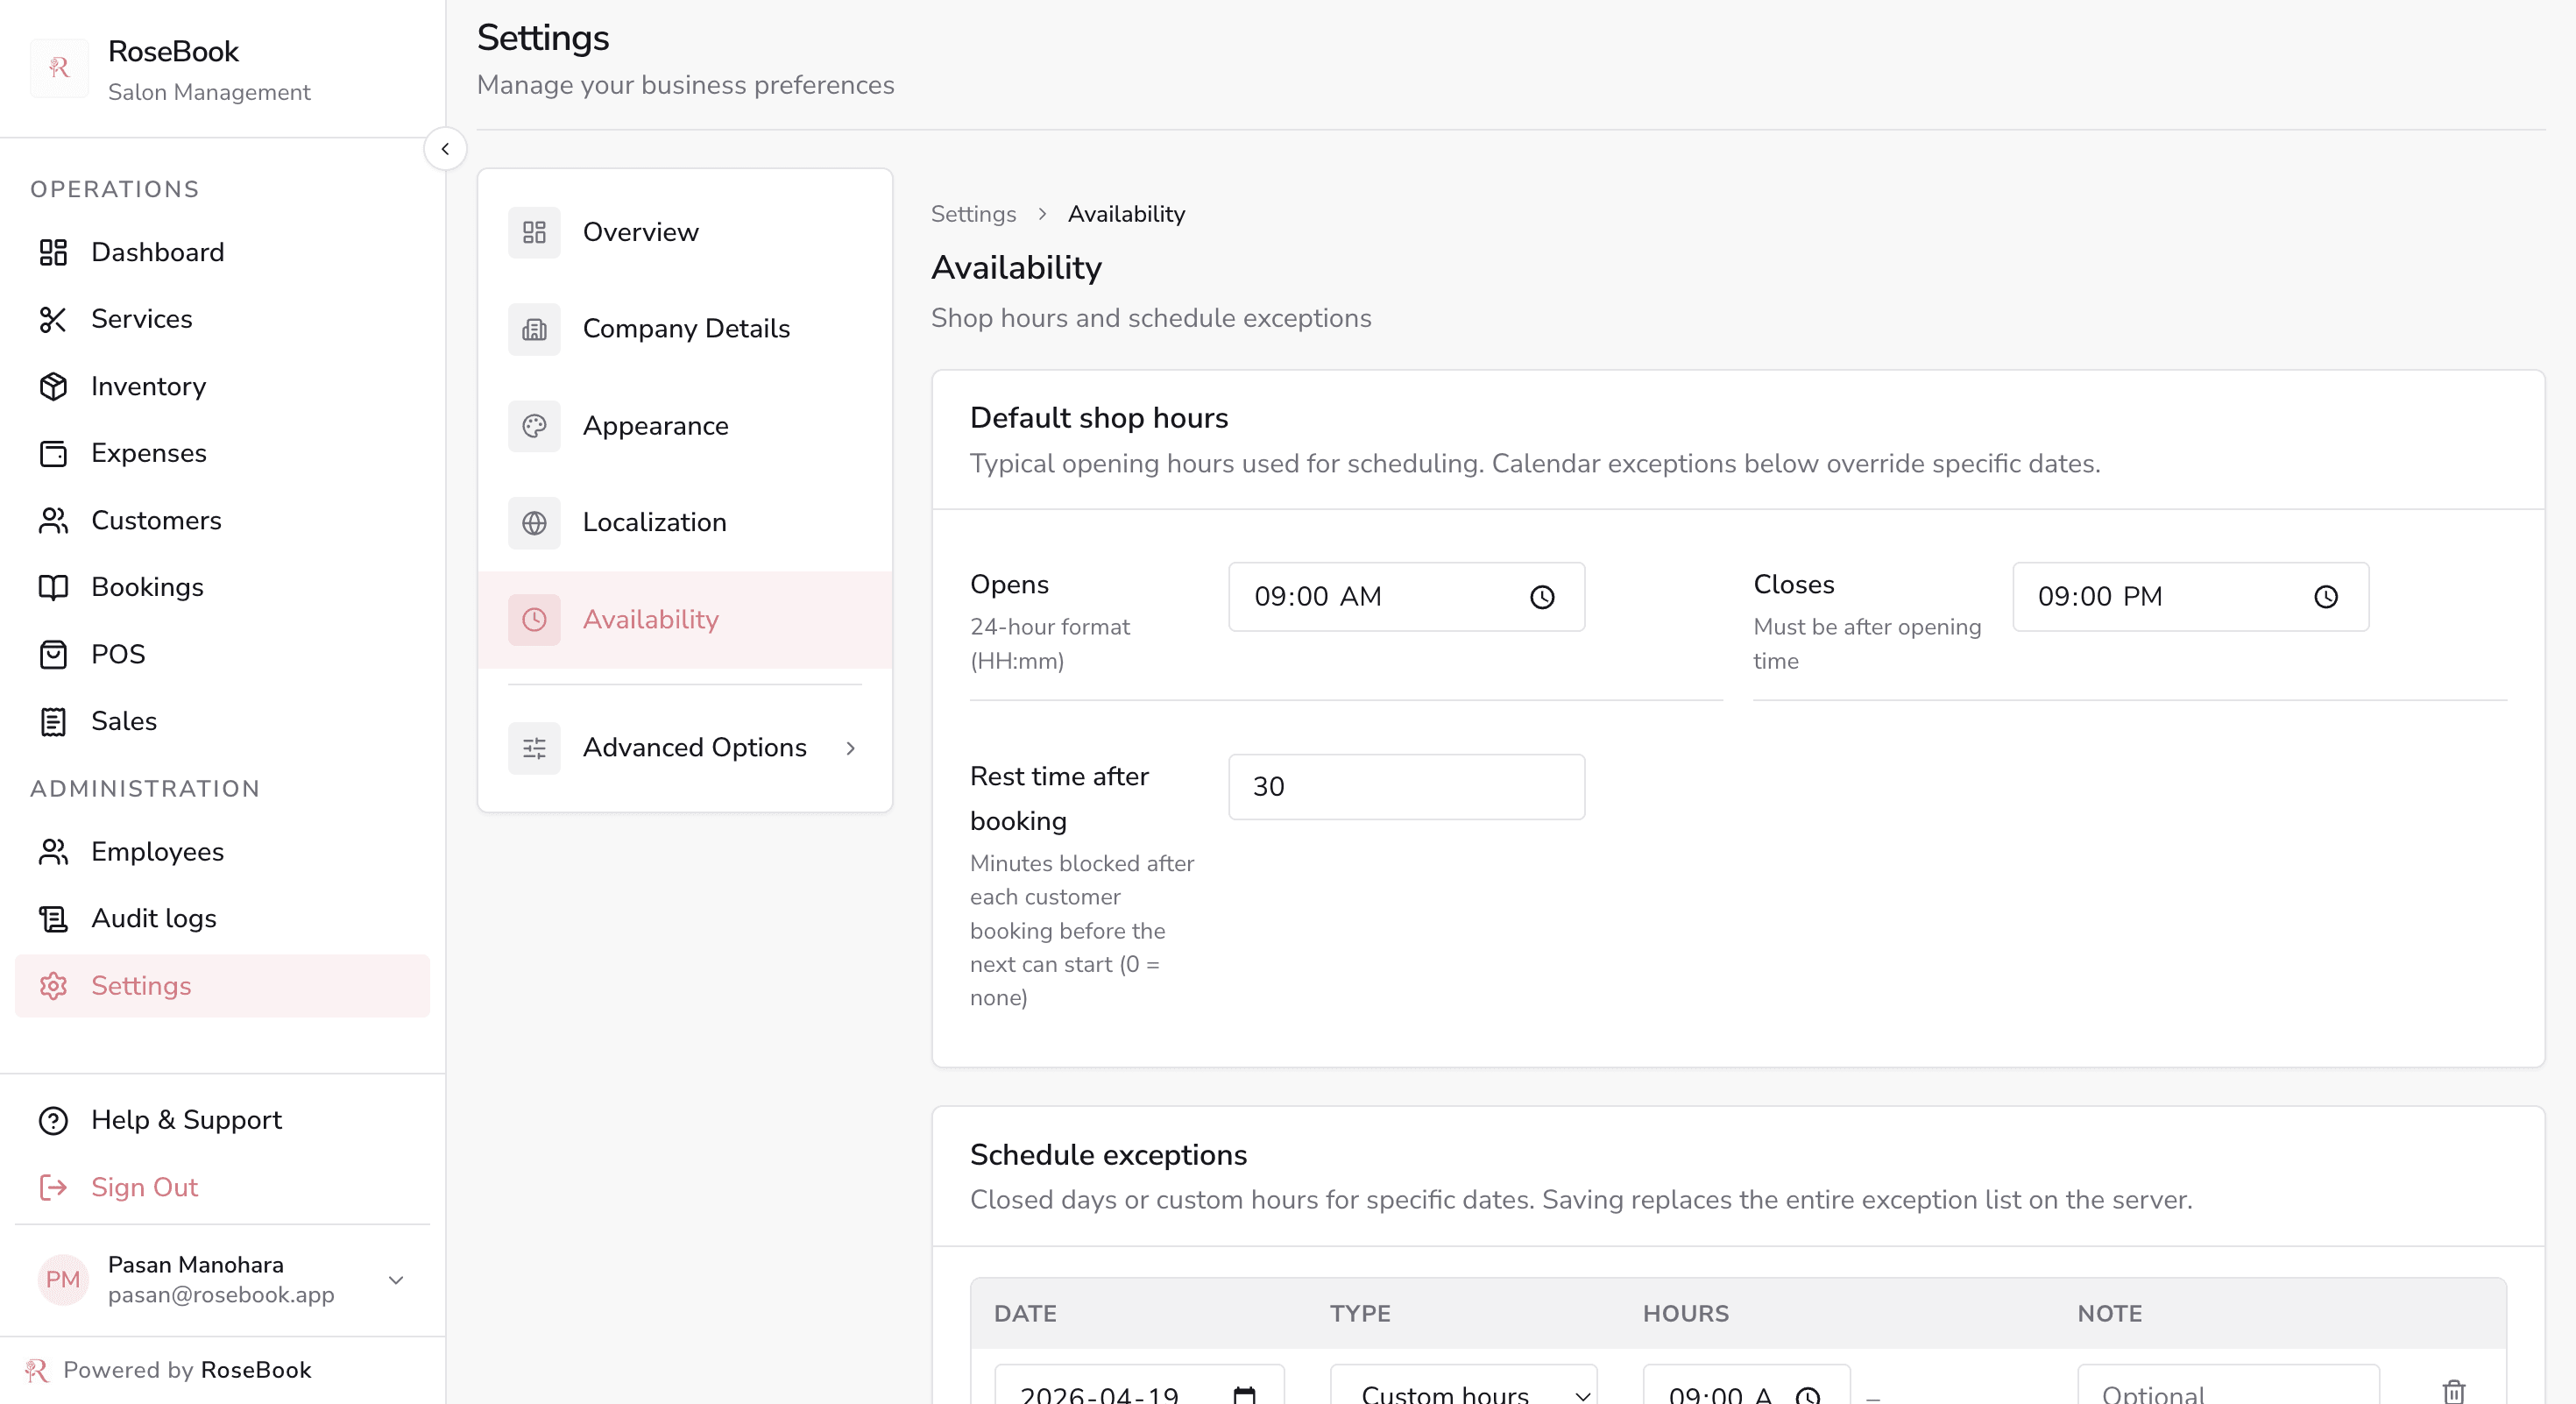Expand Advanced Options with its chevron arrow
Viewport: 2576px width, 1404px height.
click(x=850, y=748)
